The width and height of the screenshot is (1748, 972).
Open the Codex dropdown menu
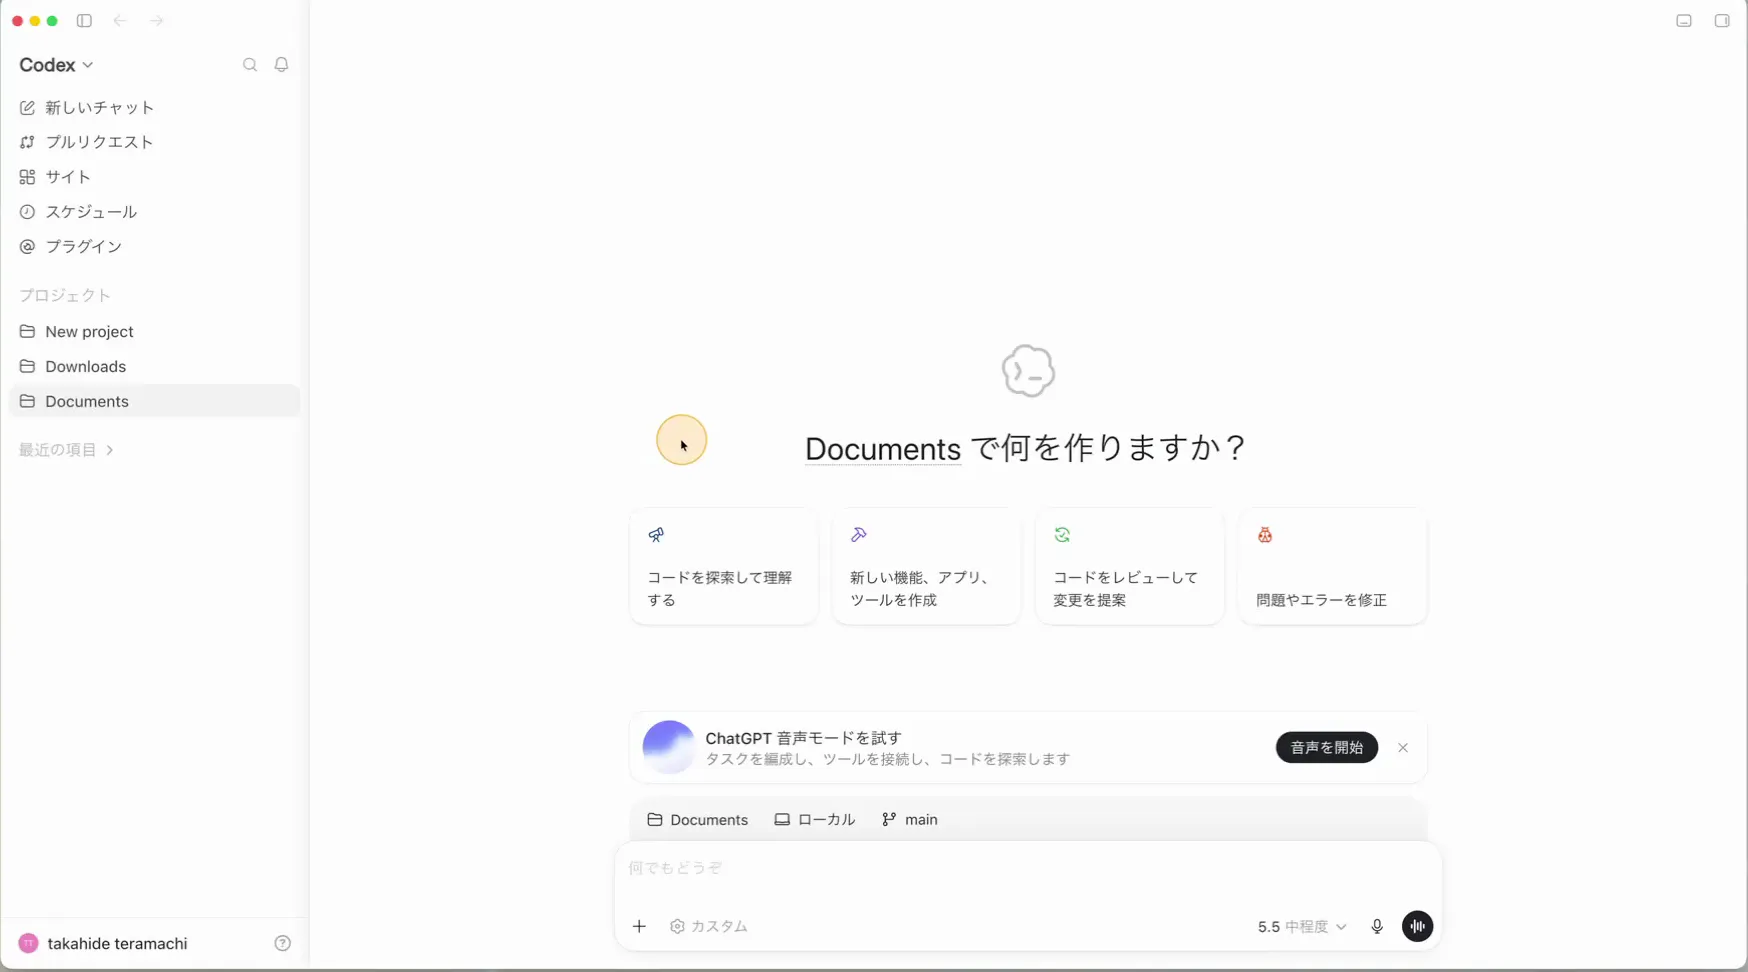(56, 65)
